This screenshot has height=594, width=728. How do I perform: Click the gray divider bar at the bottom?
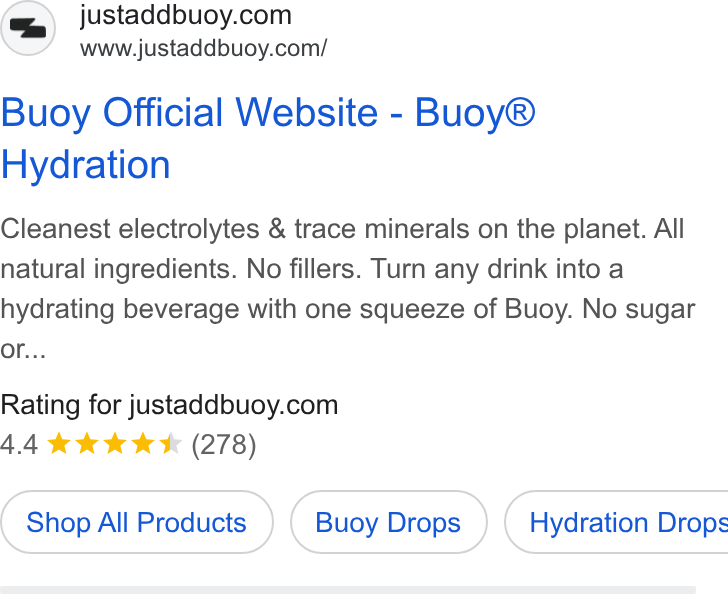click(348, 590)
